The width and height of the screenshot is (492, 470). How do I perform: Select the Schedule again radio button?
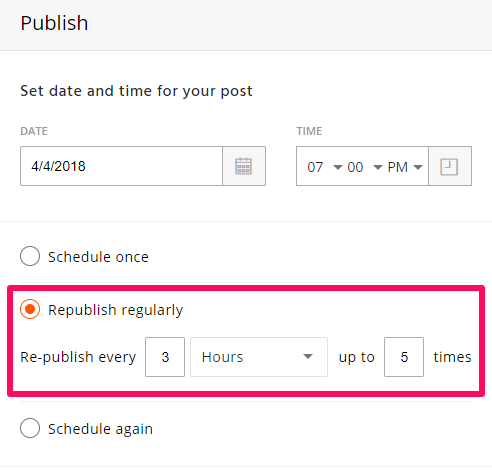click(x=30, y=428)
